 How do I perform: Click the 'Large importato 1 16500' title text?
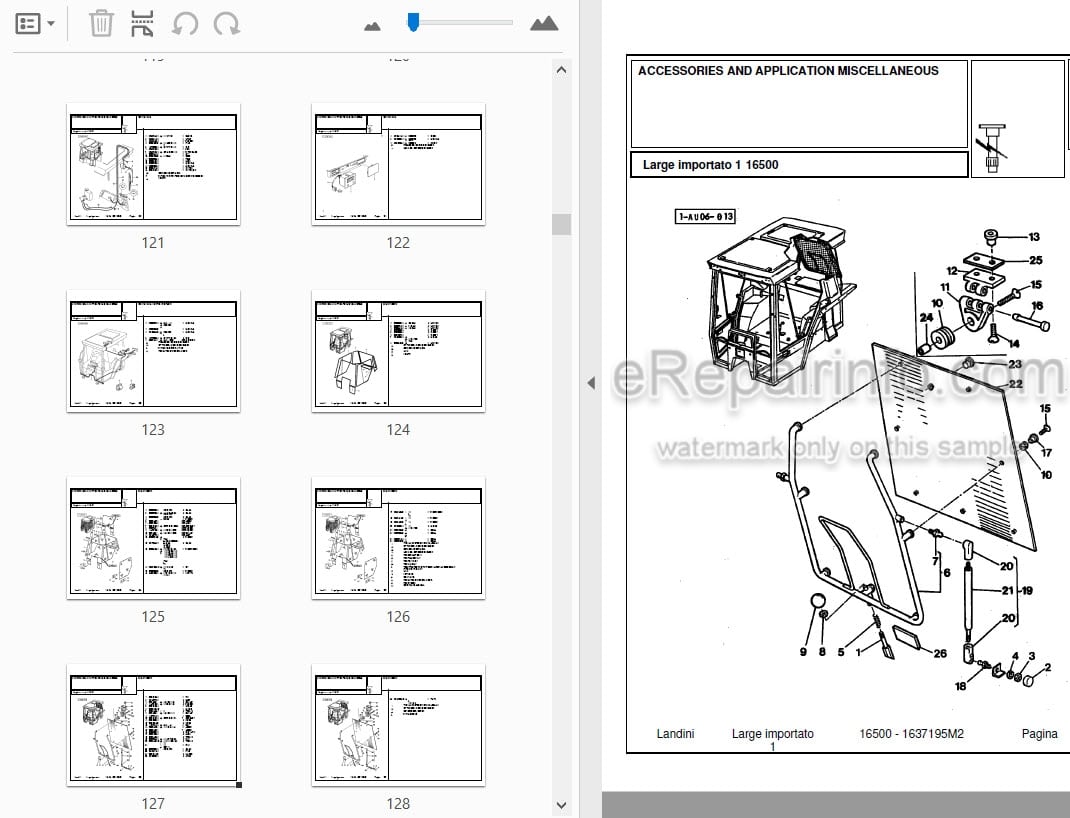(x=710, y=164)
